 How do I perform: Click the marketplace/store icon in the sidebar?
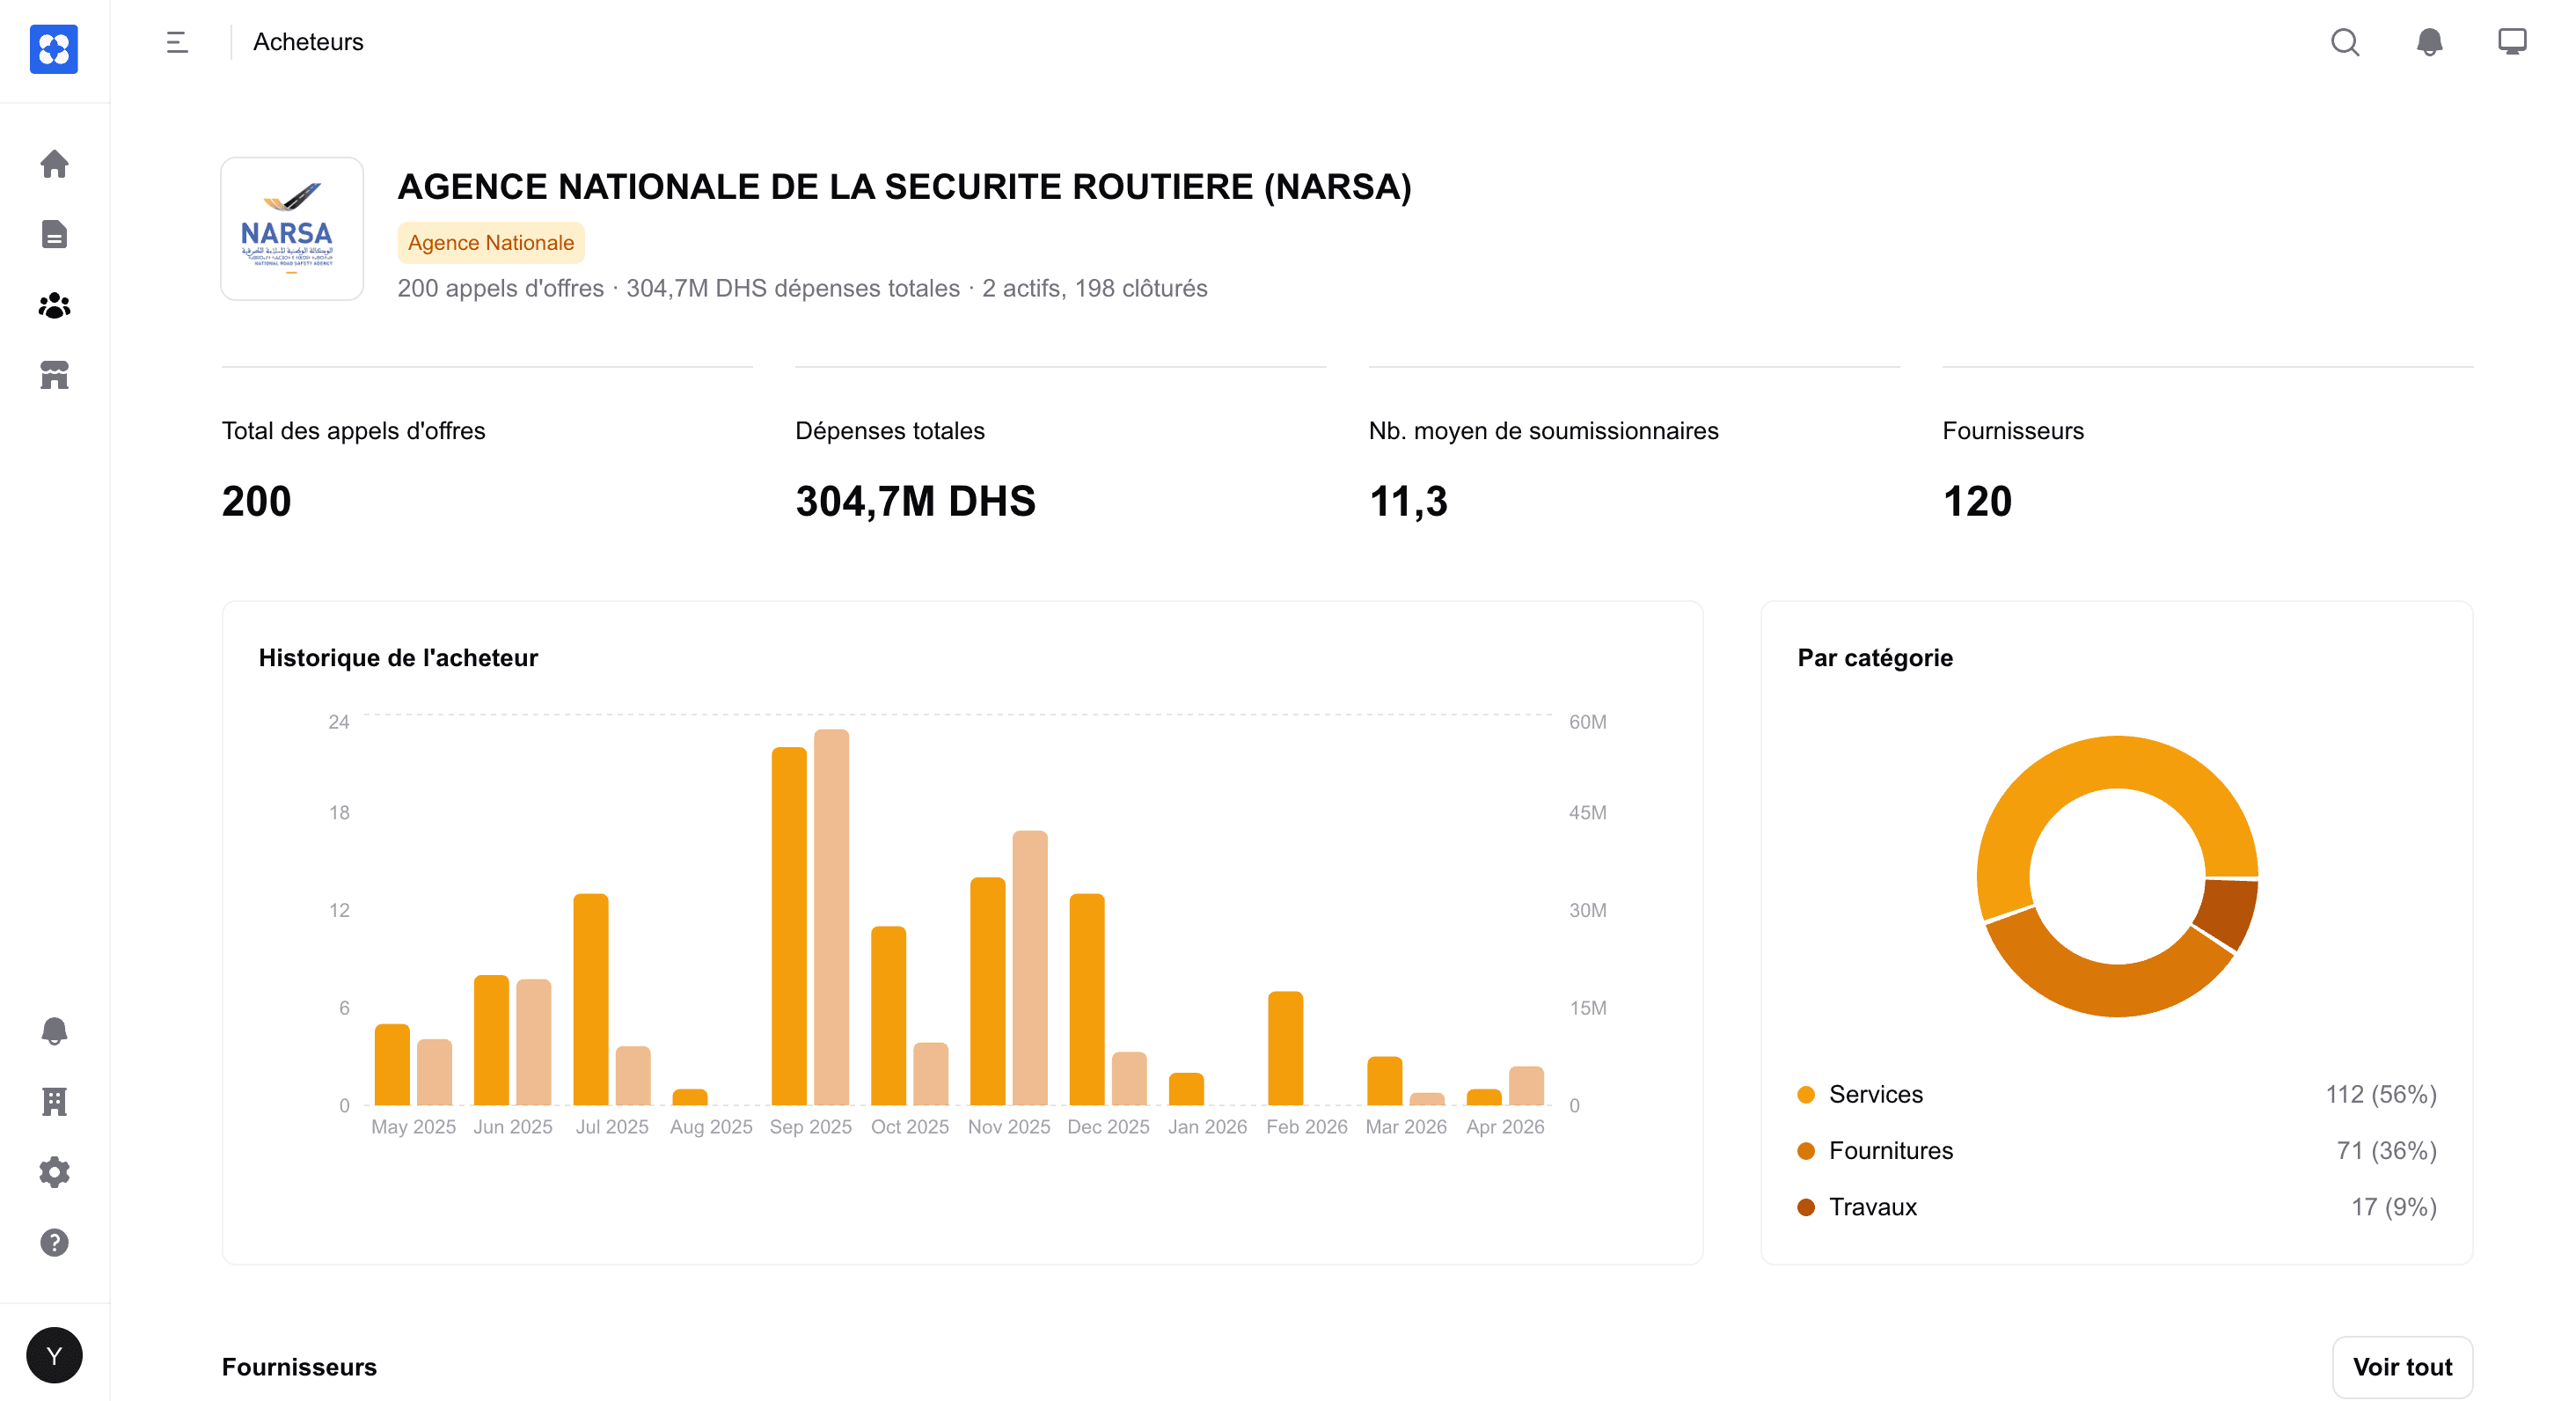click(x=54, y=376)
